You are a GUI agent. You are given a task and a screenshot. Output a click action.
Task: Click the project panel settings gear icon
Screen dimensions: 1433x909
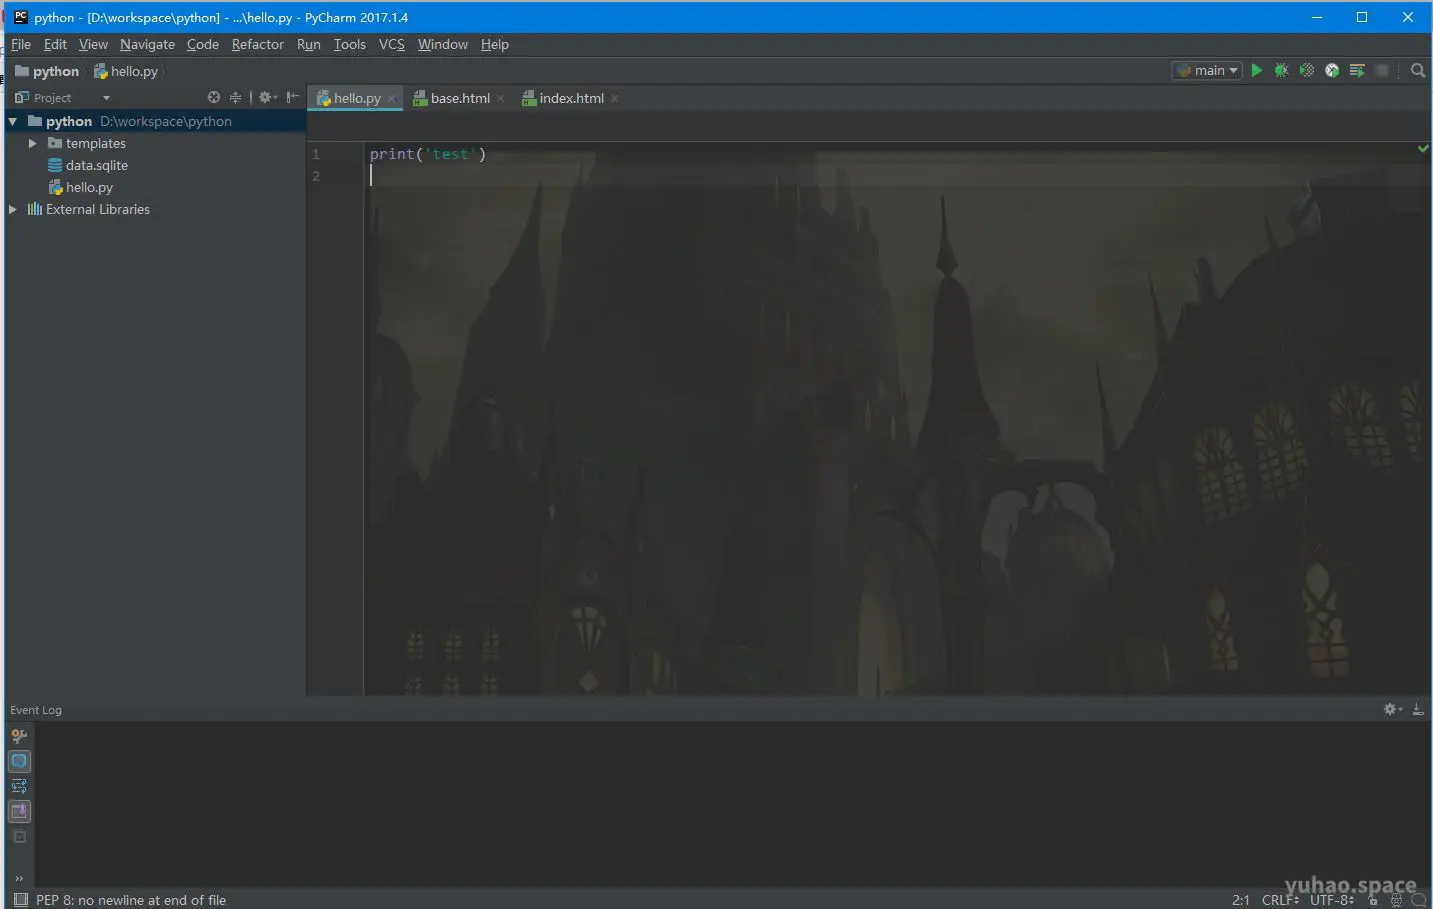click(x=264, y=97)
